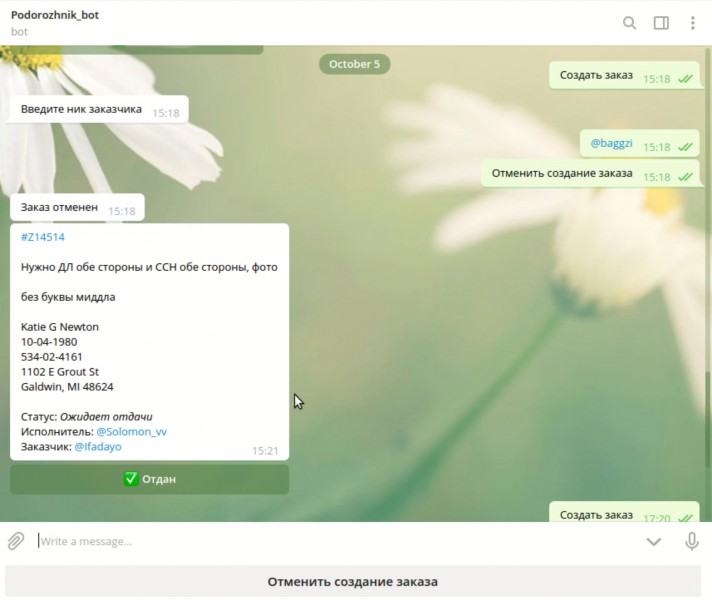Image resolution: width=712 pixels, height=600 pixels.
Task: Click the 1102 E Grout St line
Action: (59, 372)
